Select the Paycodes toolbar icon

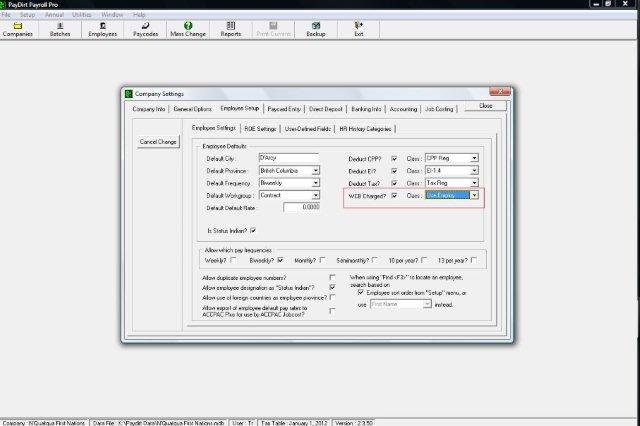click(x=145, y=29)
